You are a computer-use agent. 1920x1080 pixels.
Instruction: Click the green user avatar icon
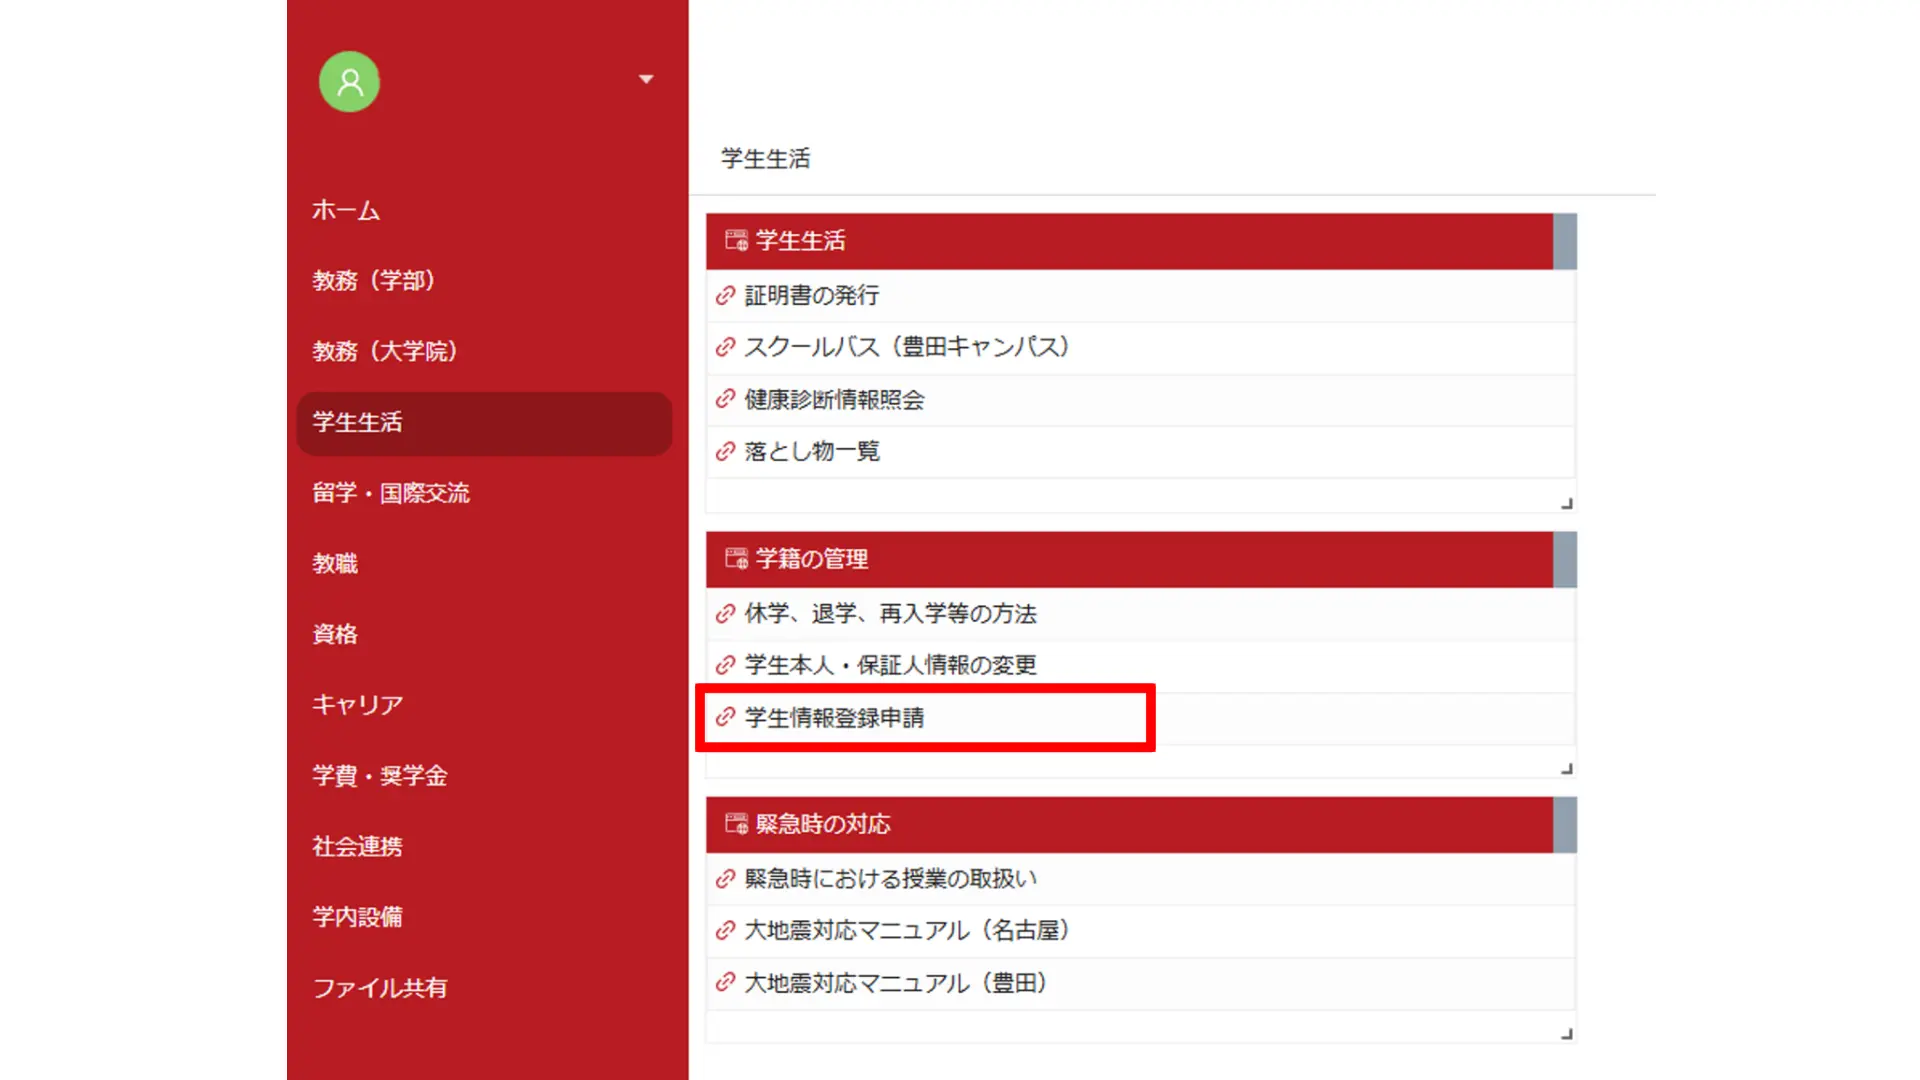(x=349, y=82)
